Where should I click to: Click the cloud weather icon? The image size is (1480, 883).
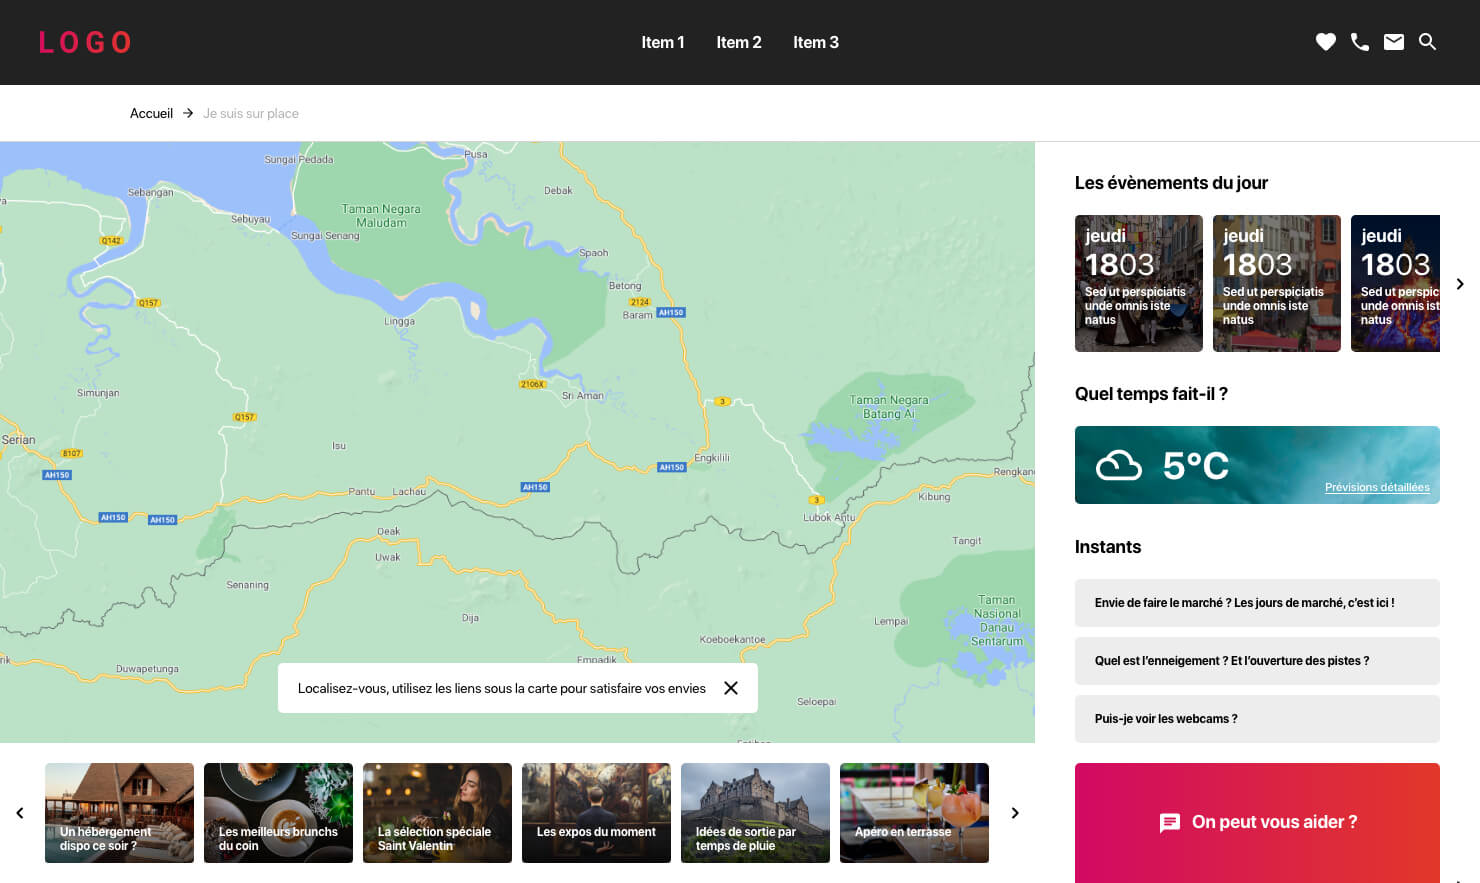[x=1118, y=465]
